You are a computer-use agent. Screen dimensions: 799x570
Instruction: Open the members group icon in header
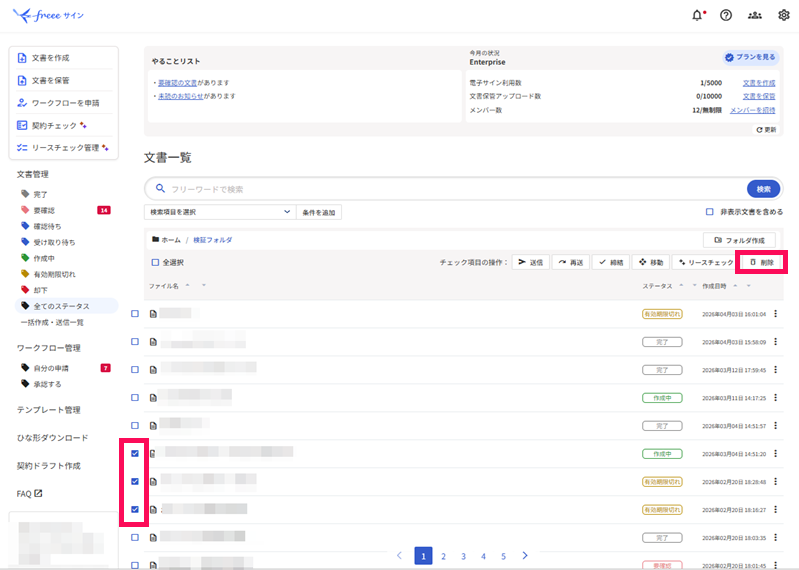tap(755, 15)
